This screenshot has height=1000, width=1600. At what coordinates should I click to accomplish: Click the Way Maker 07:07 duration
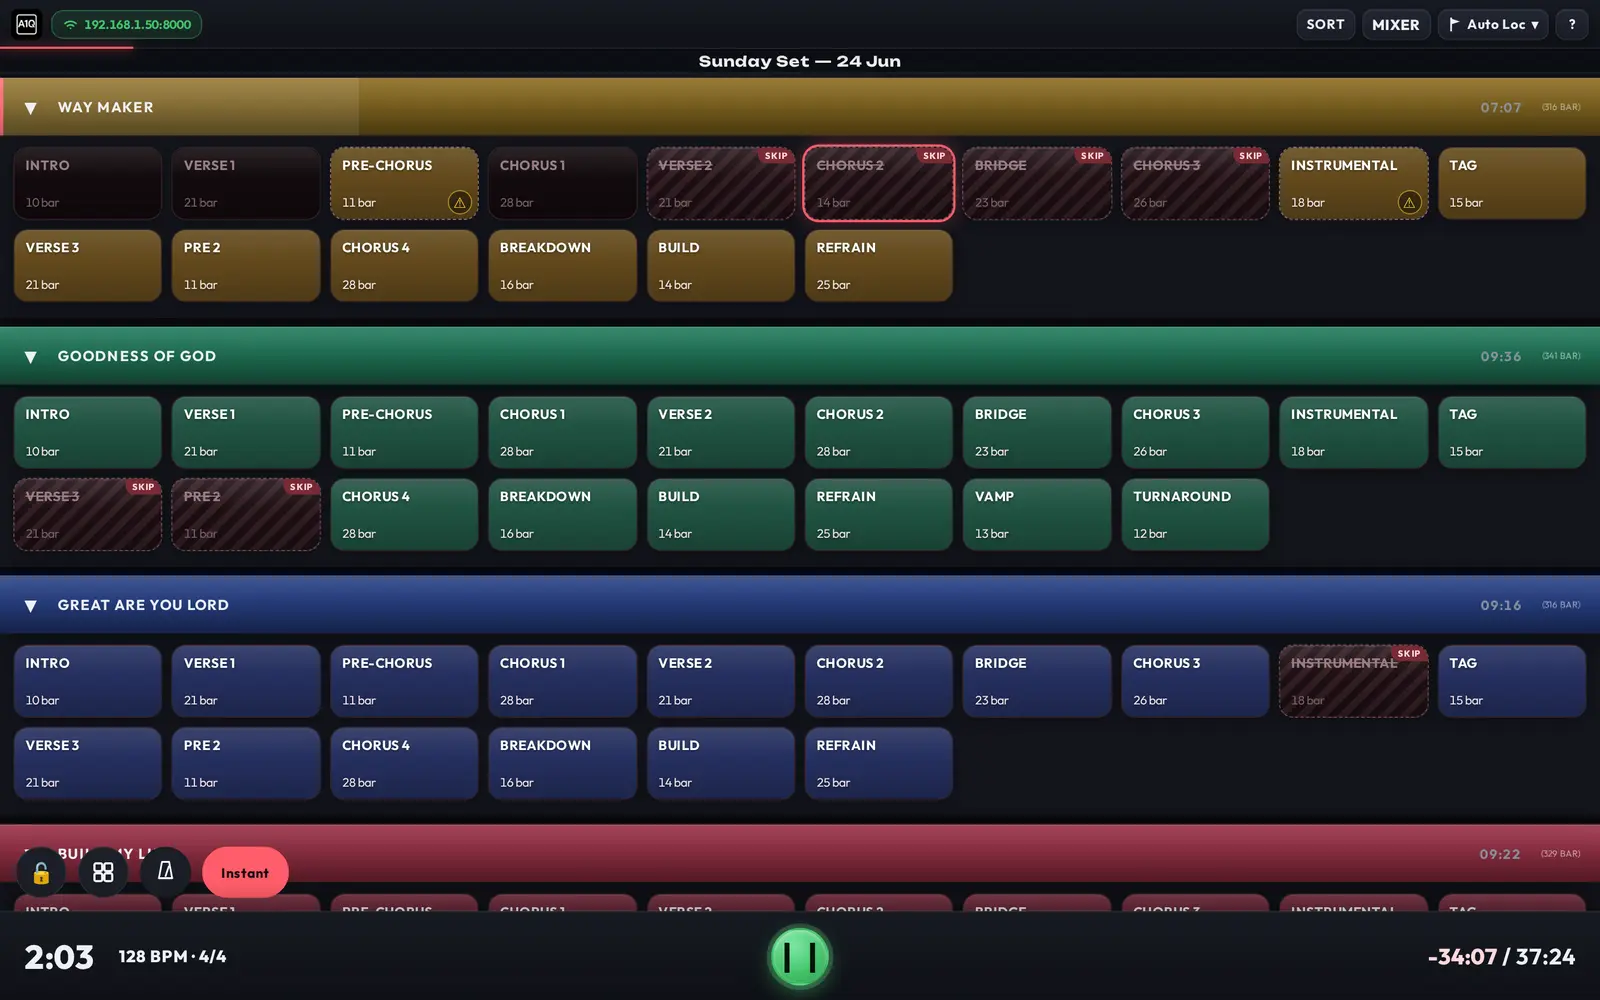click(1500, 108)
